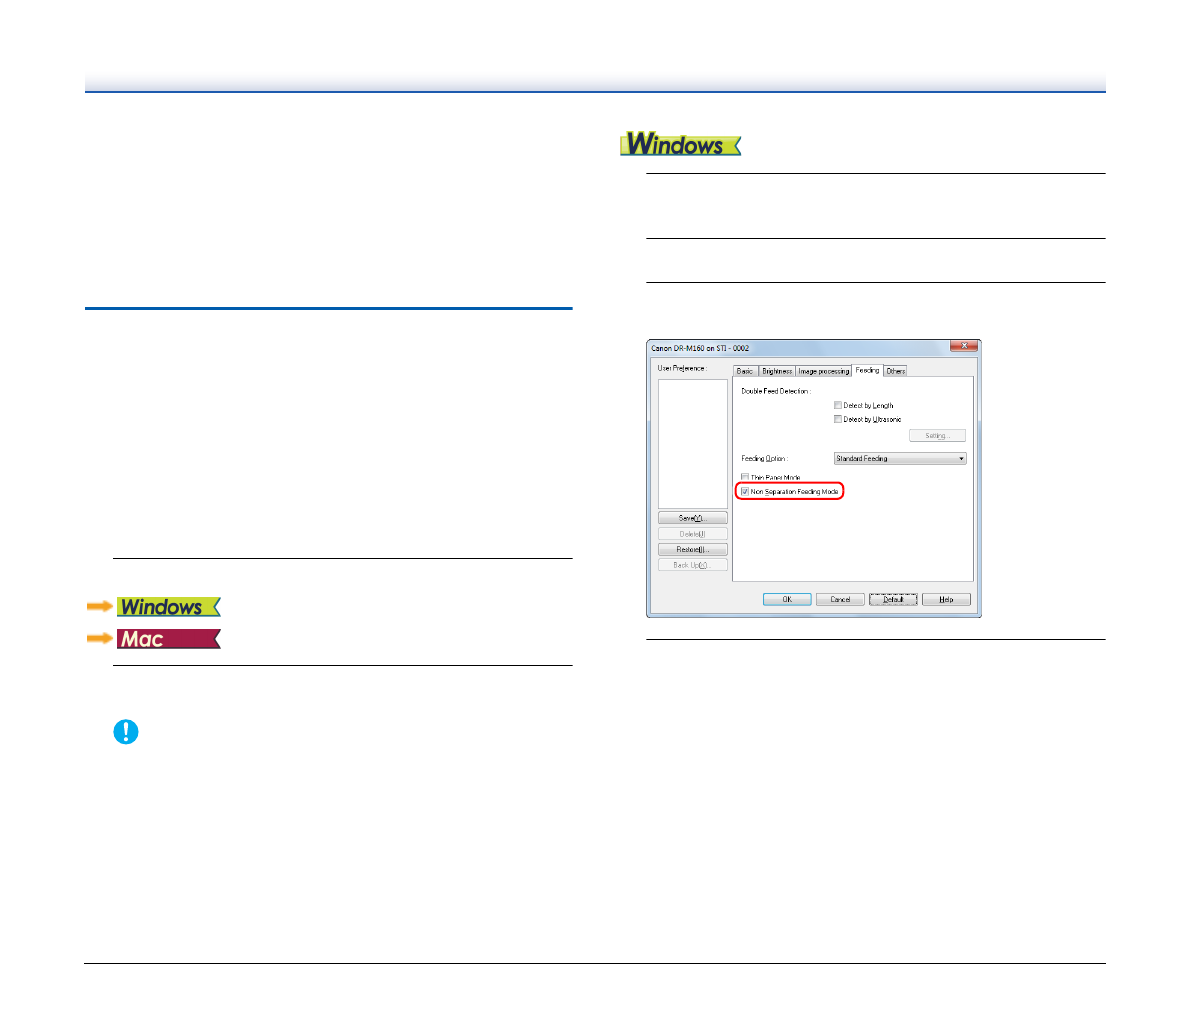The width and height of the screenshot is (1190, 1020).
Task: Select the Others tab
Action: pyautogui.click(x=896, y=371)
